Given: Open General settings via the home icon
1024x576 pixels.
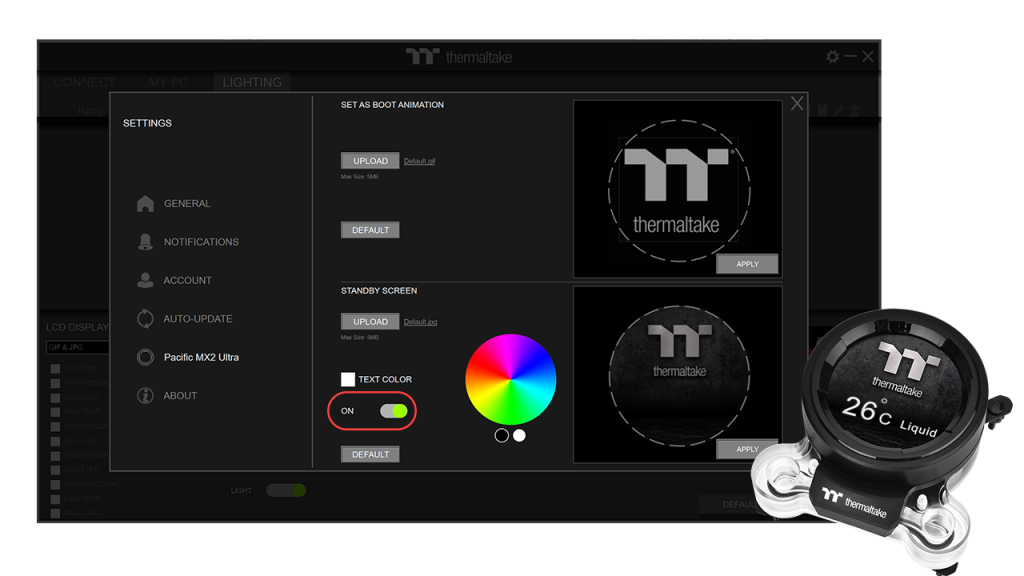Looking at the screenshot, I should (x=145, y=204).
